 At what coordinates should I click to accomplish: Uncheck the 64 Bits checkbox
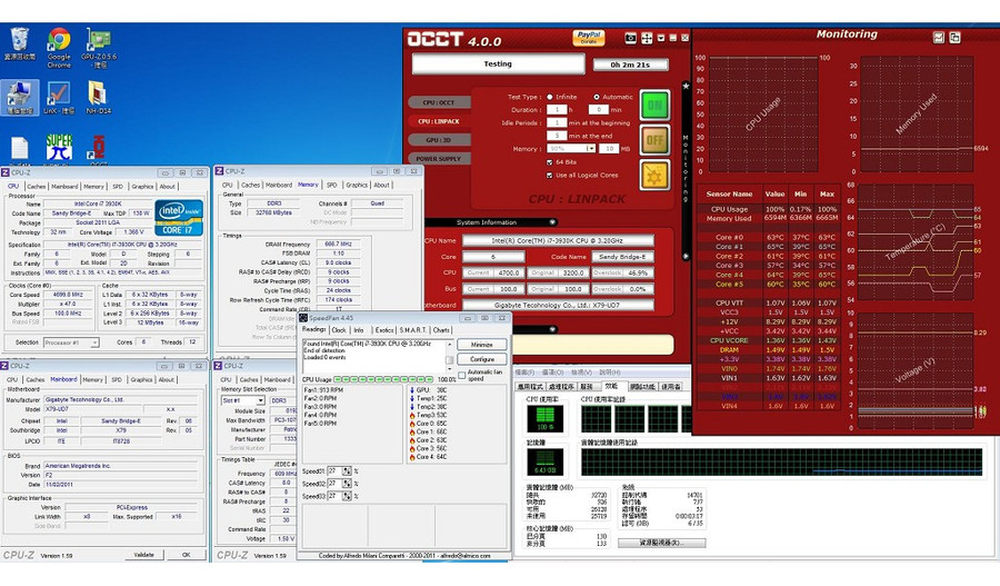[x=550, y=161]
